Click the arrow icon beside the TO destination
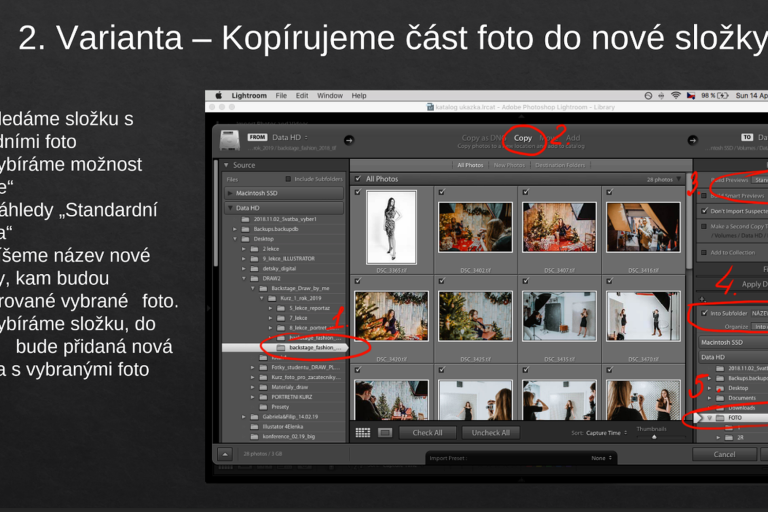Screen dimensions: 768x512 pos(693,140)
